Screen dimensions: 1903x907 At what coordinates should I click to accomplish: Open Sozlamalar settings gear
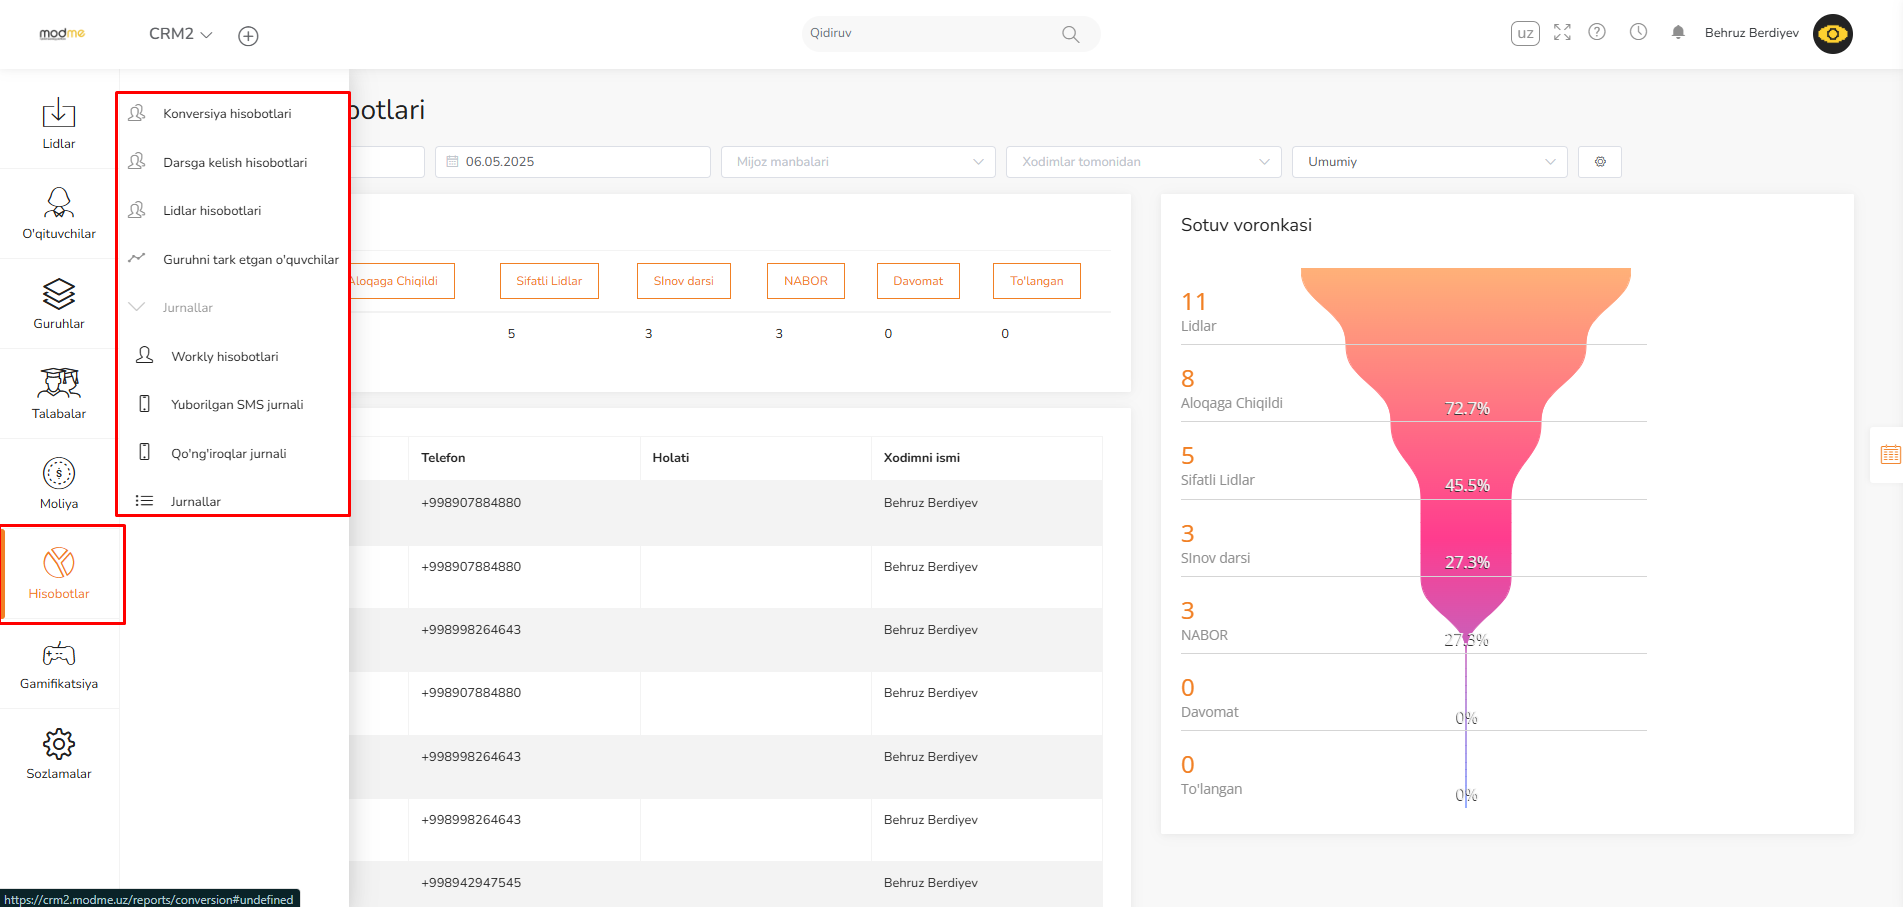[59, 754]
